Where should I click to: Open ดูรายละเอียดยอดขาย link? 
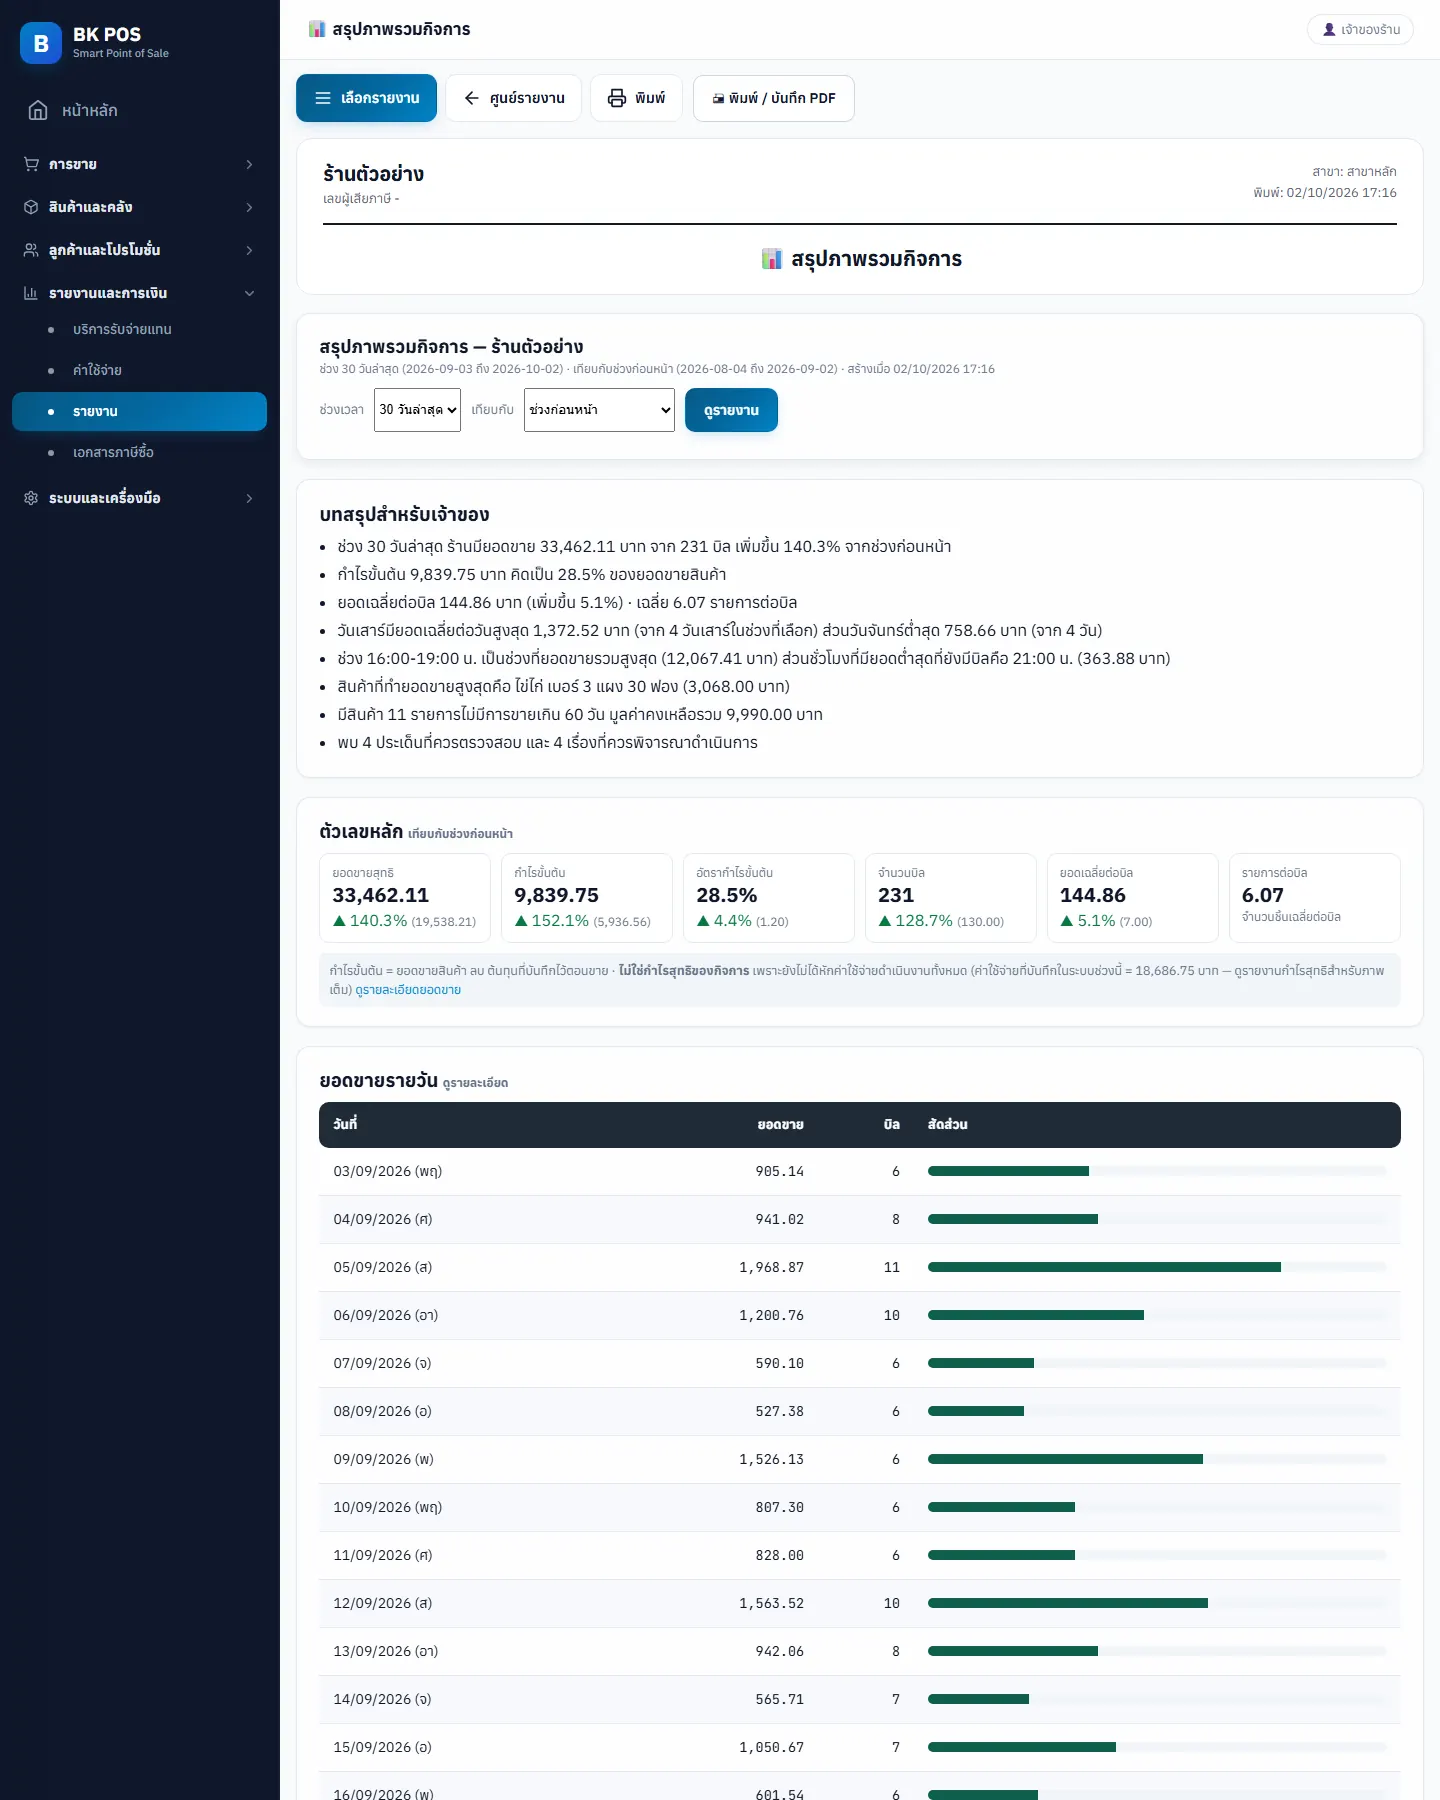[408, 990]
